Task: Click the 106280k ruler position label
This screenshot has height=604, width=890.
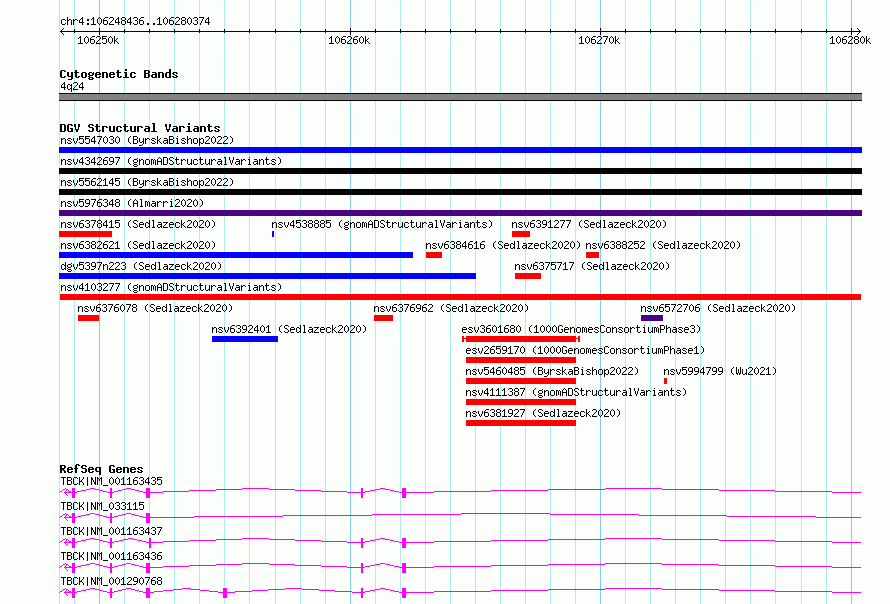Action: 850,40
